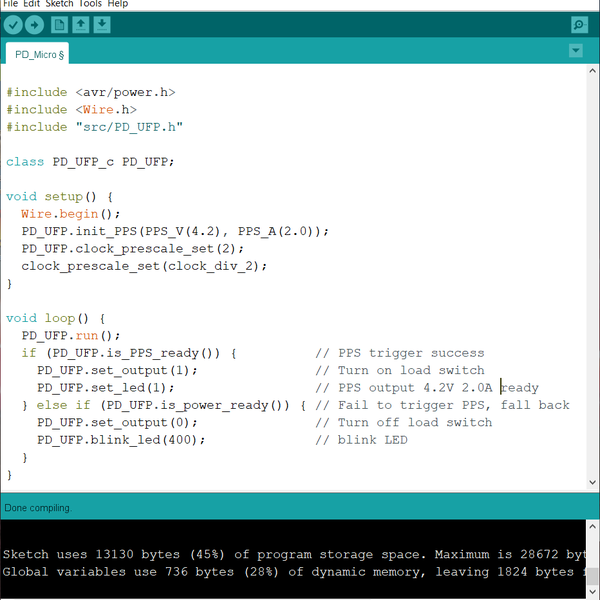Click the 'PD_UFP.run();' line

pyautogui.click(x=71, y=336)
